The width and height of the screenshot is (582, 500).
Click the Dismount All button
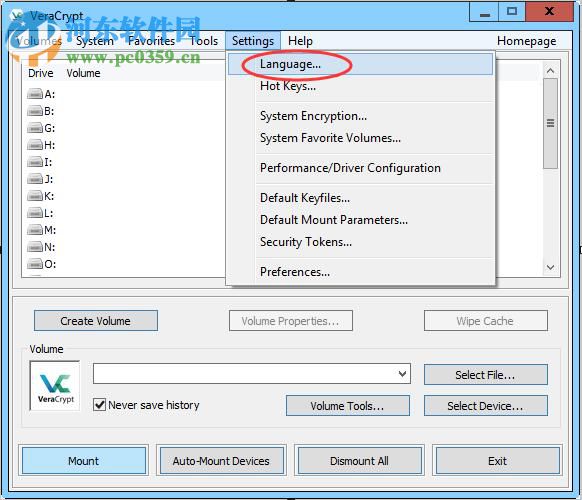coord(359,461)
